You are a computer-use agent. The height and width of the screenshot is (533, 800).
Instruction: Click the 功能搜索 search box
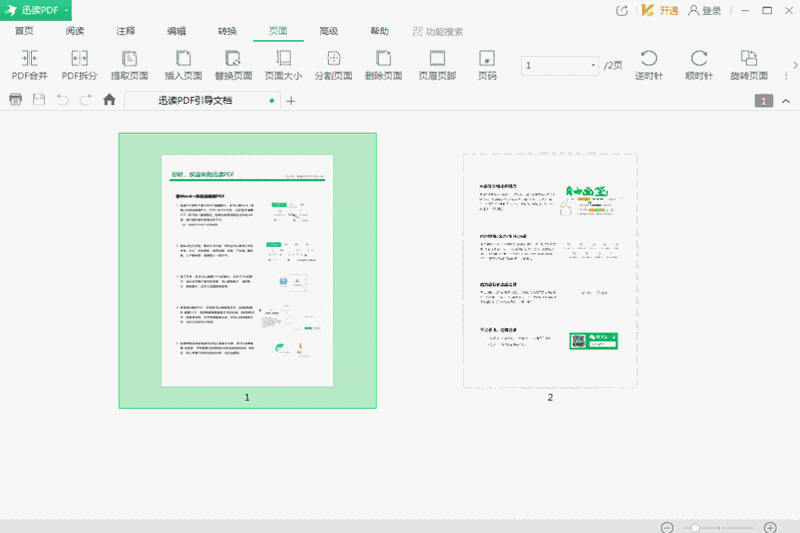(438, 32)
